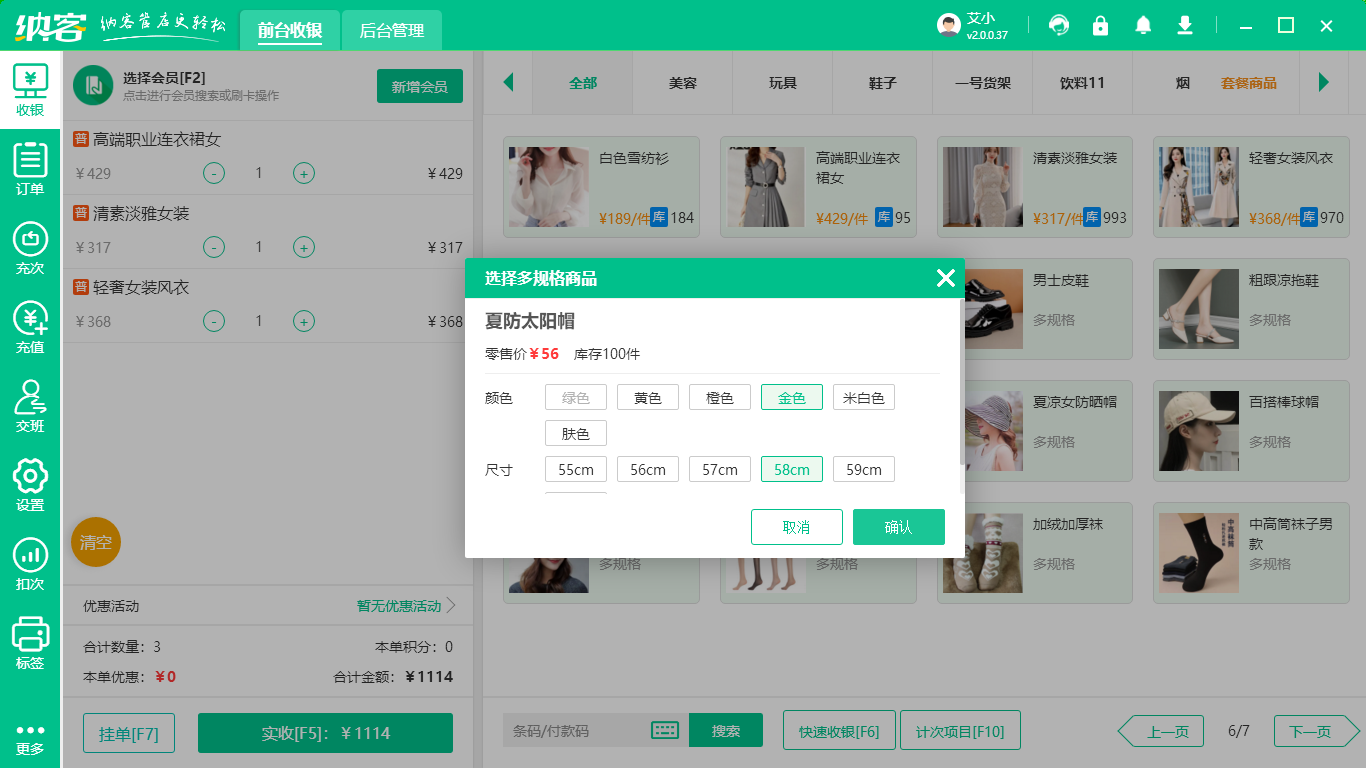Click the 清空 clear cart button
Viewport: 1366px width, 768px height.
(96, 542)
